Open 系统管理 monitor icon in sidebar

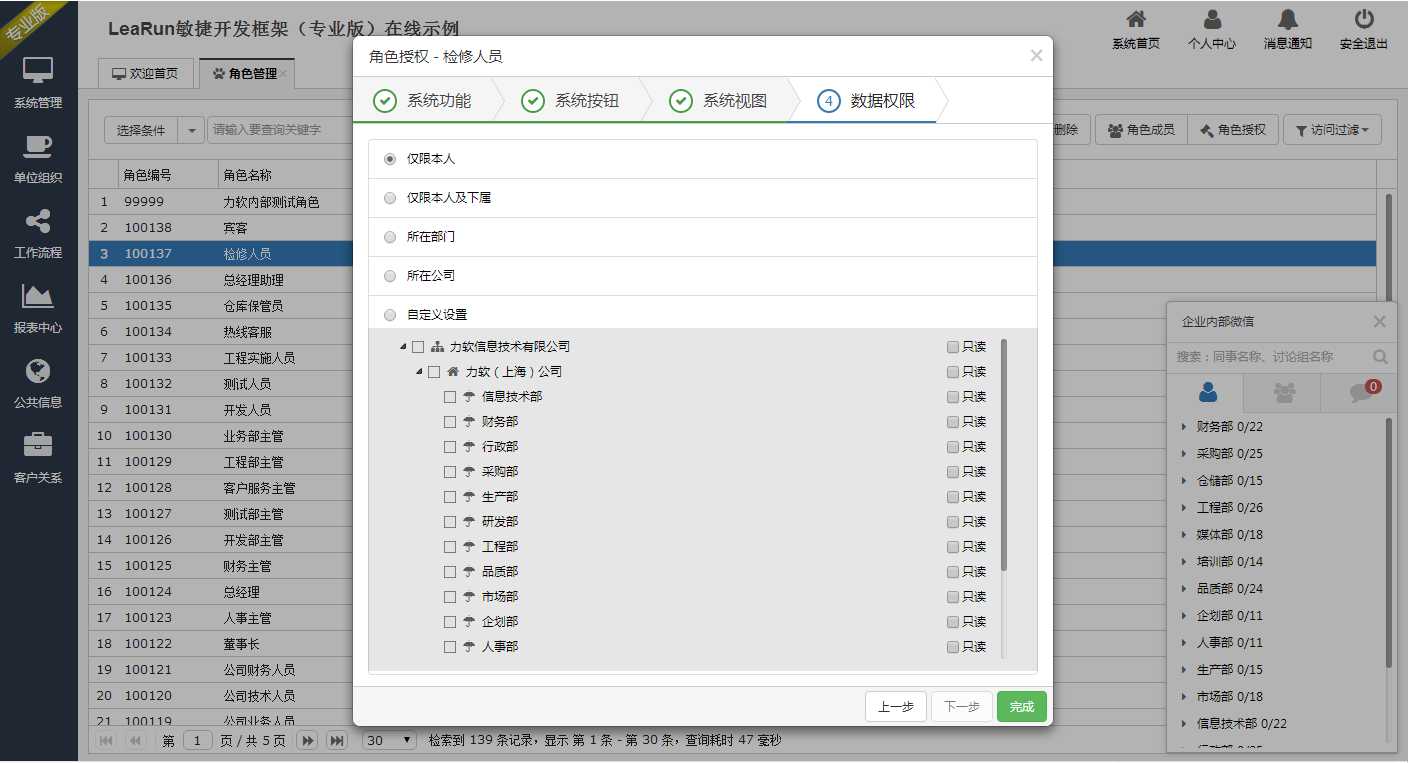pos(38,71)
